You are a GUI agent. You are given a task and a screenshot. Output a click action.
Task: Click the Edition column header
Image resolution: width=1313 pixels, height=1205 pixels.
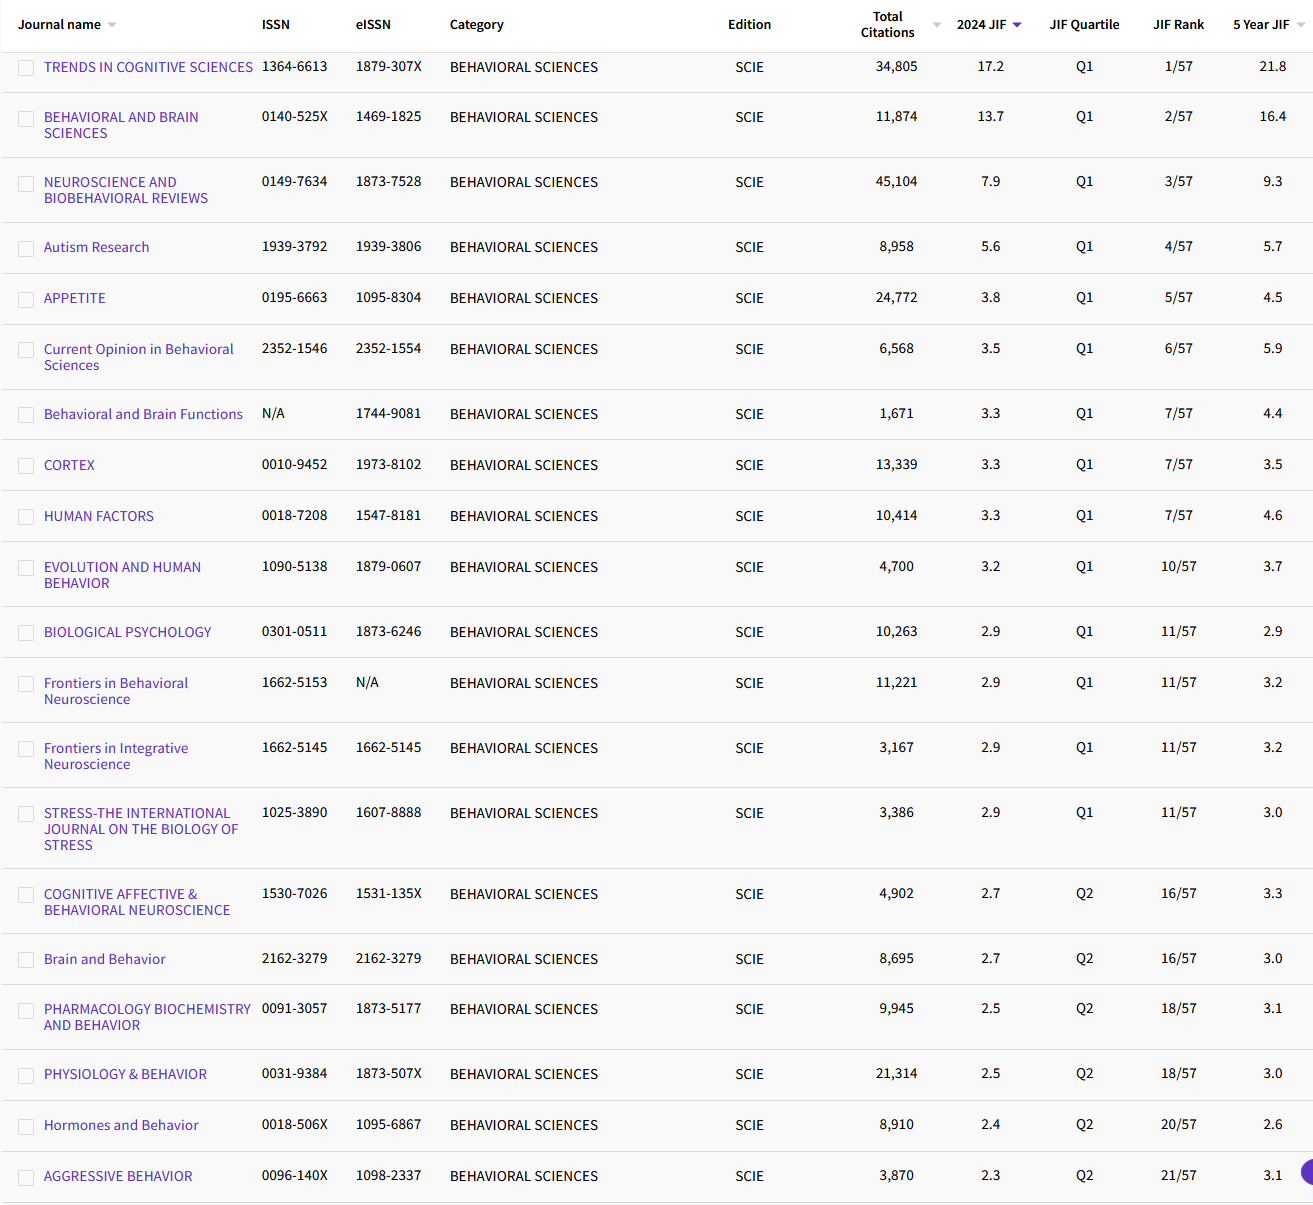pyautogui.click(x=749, y=25)
